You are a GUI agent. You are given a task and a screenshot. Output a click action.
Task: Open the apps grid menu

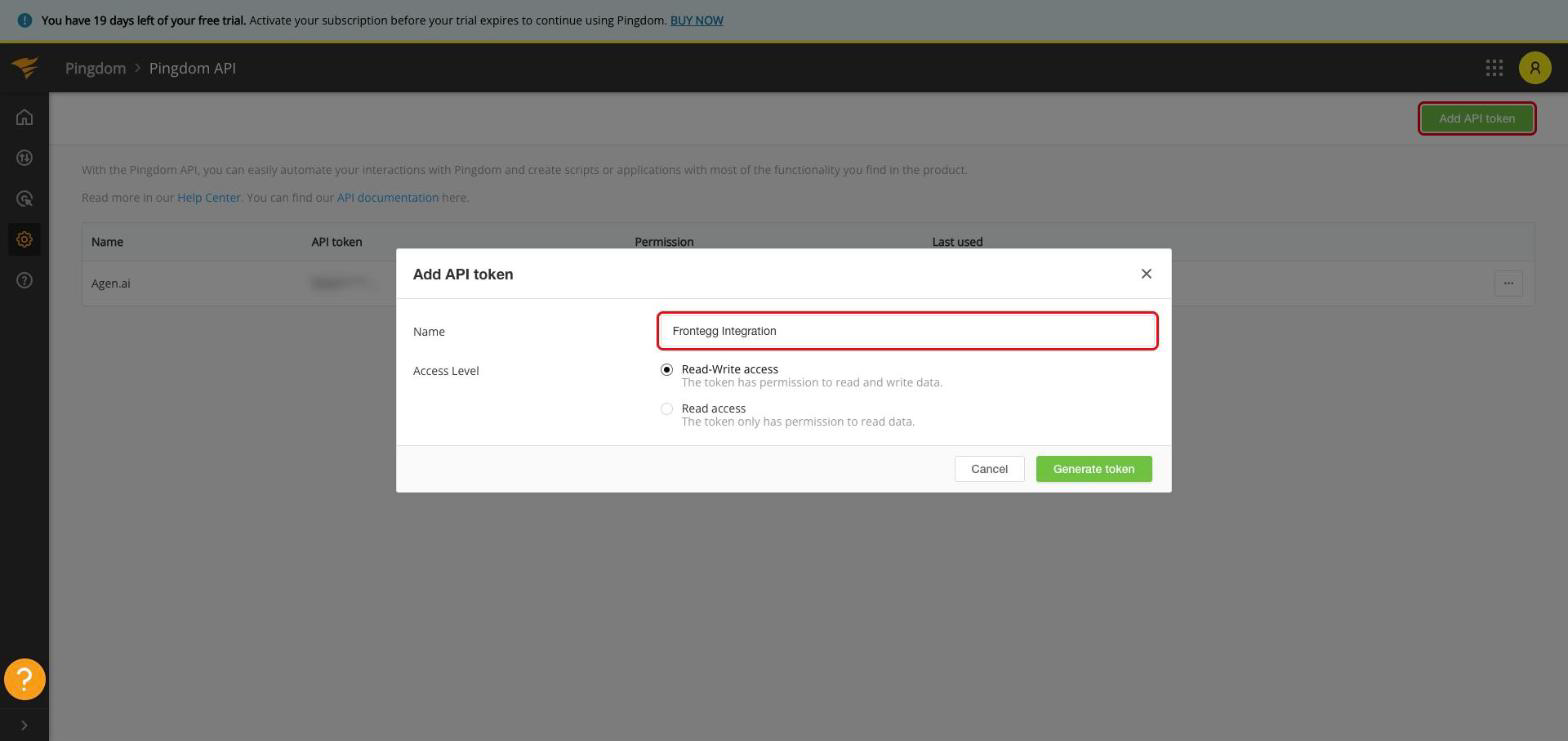1494,68
